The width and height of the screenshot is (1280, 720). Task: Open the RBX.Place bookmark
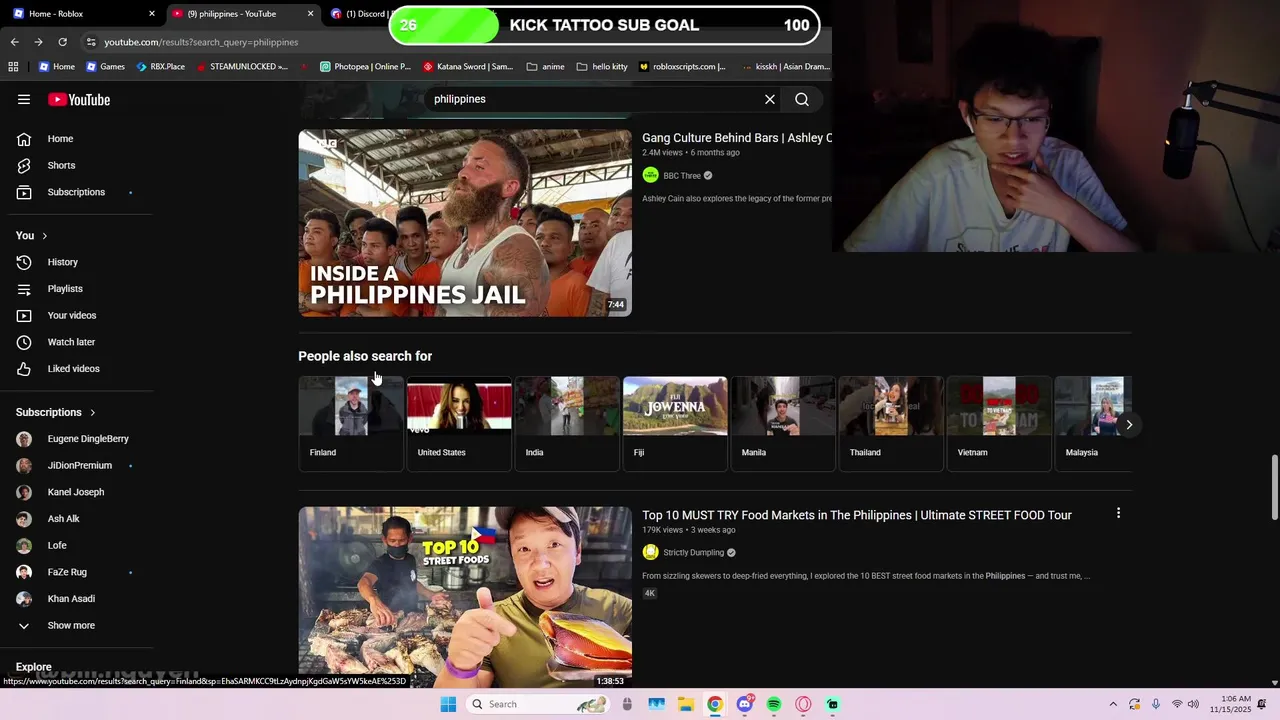tap(160, 67)
